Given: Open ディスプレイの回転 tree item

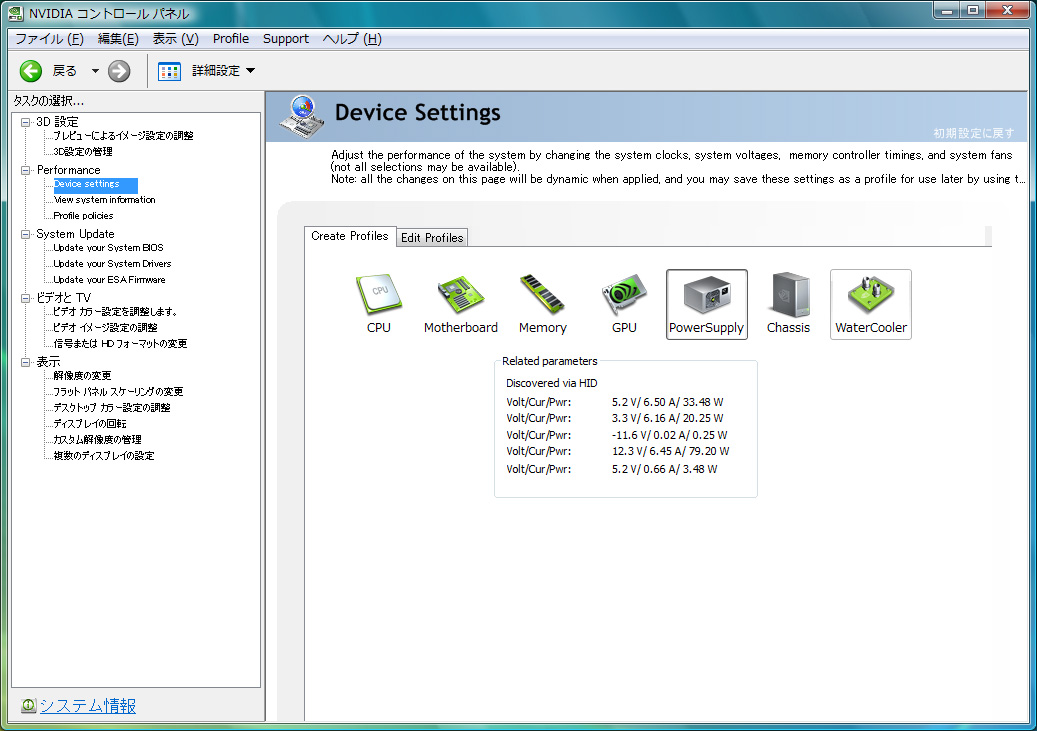Looking at the screenshot, I should (90, 423).
